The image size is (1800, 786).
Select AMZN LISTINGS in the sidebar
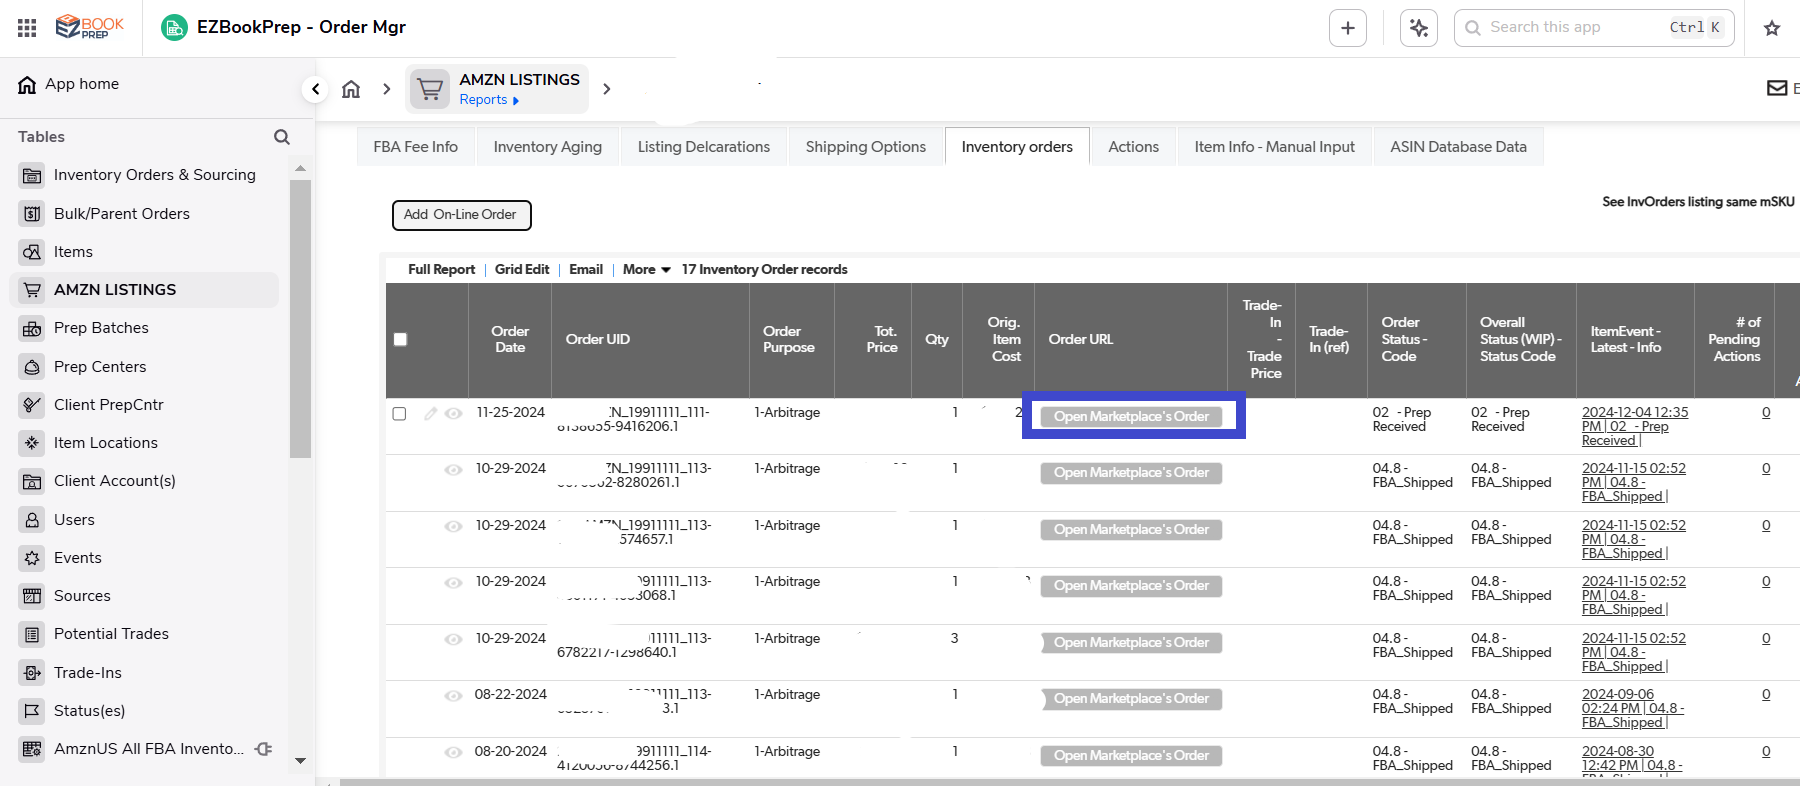[145, 290]
